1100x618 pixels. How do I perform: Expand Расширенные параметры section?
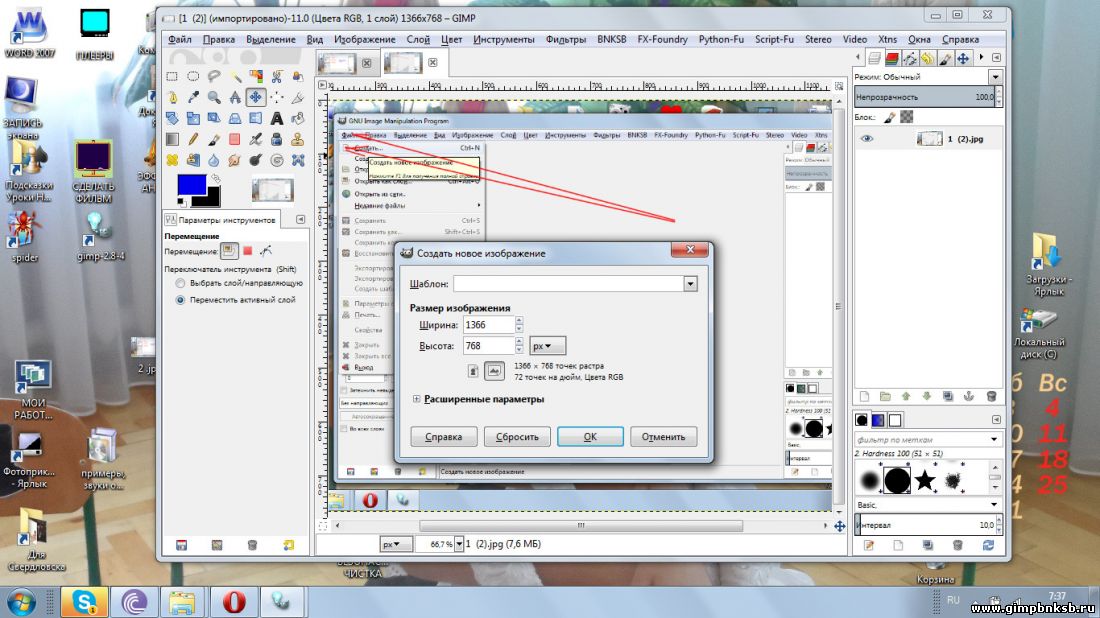tap(417, 399)
